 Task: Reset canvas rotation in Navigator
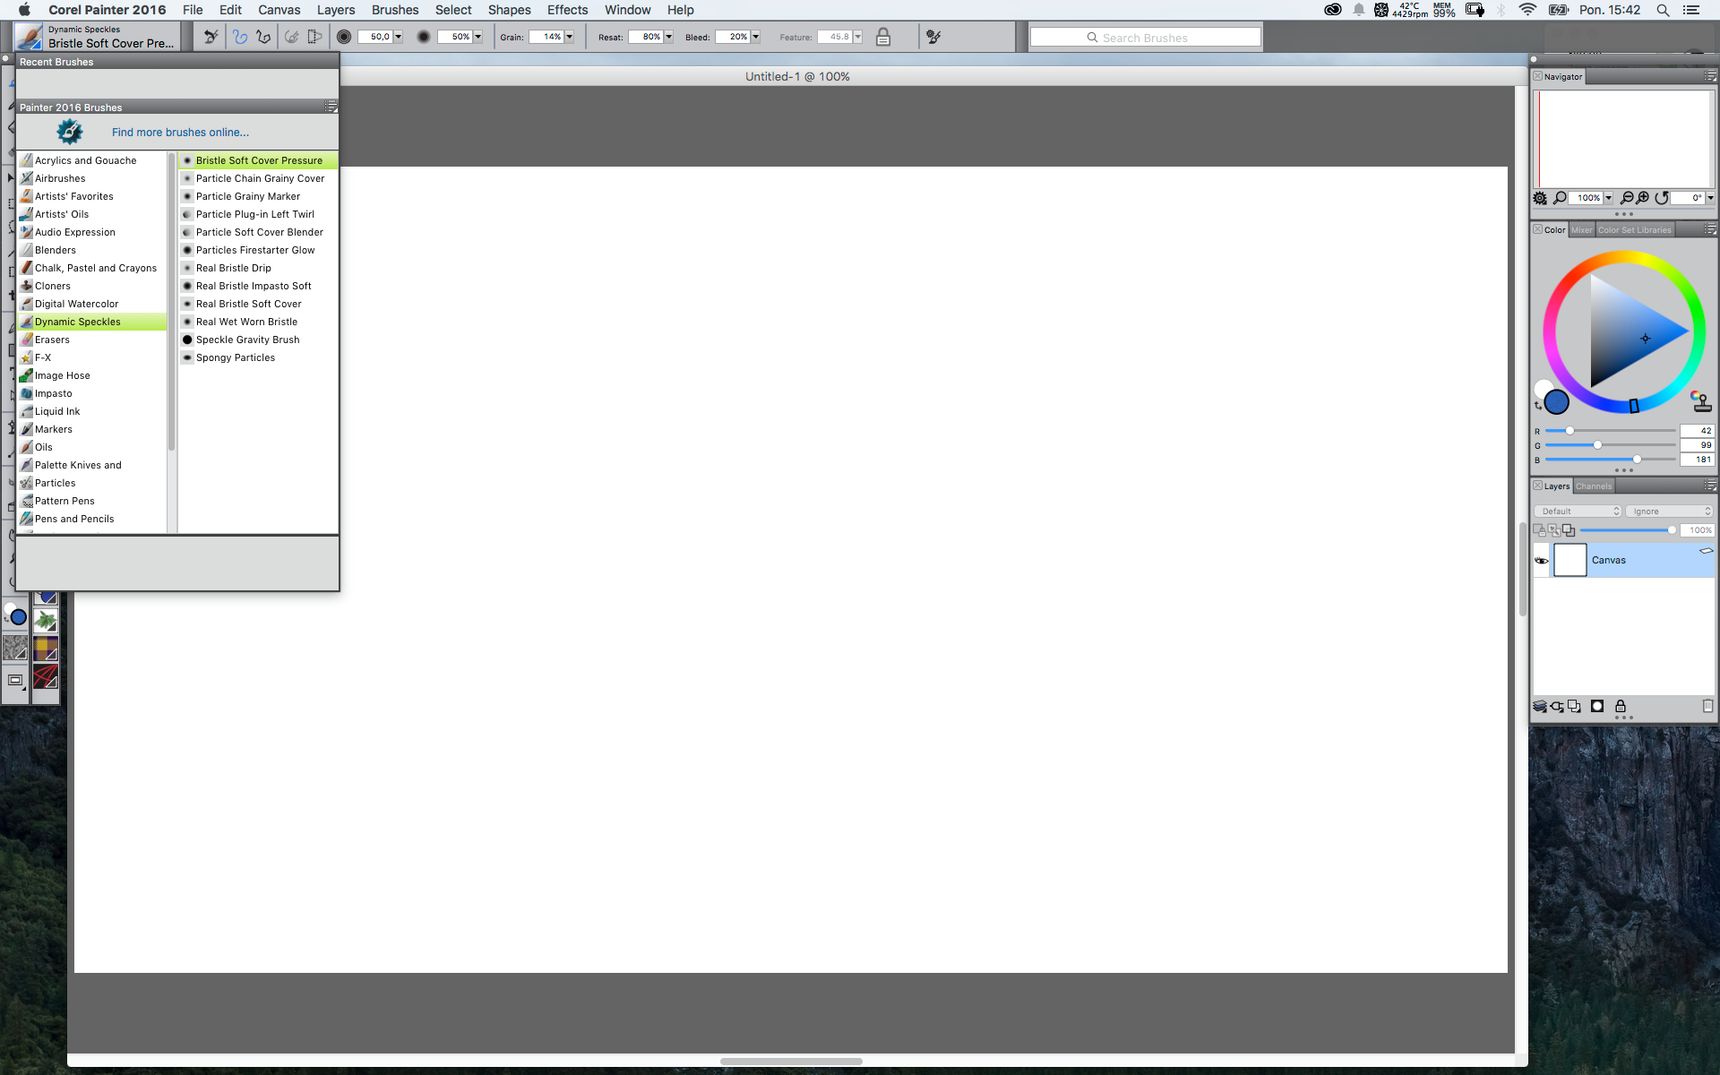tap(1662, 198)
